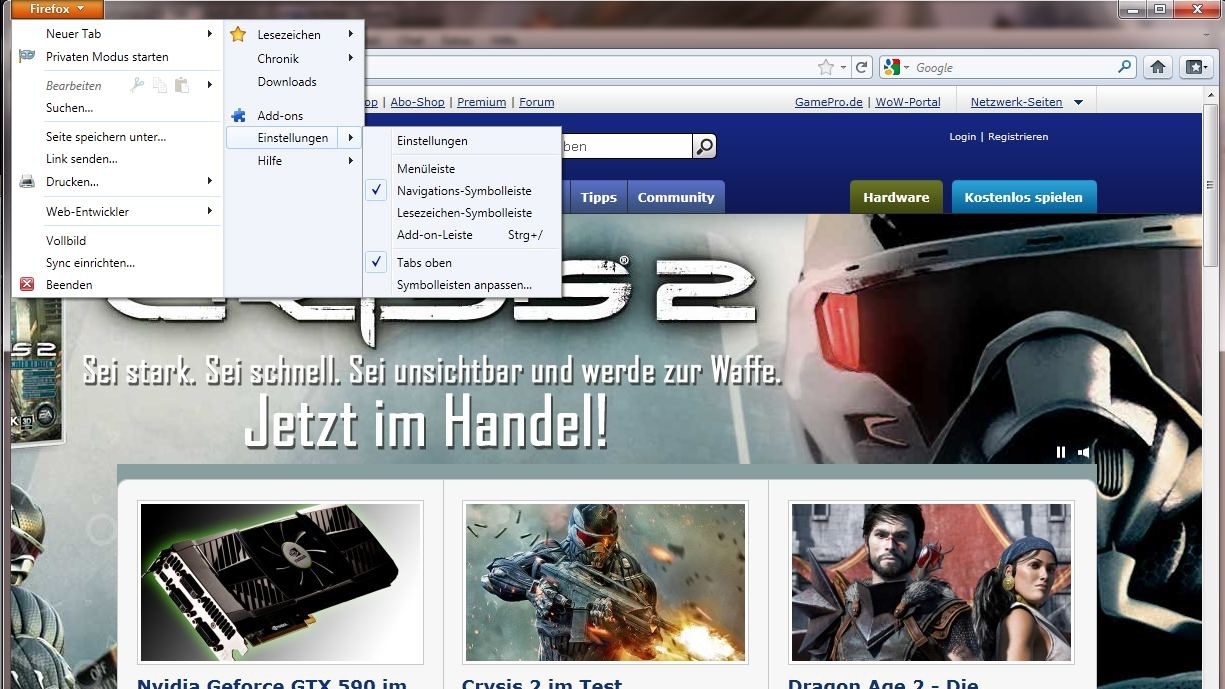The image size is (1225, 689).
Task: Click into the website search text box
Action: click(x=627, y=146)
